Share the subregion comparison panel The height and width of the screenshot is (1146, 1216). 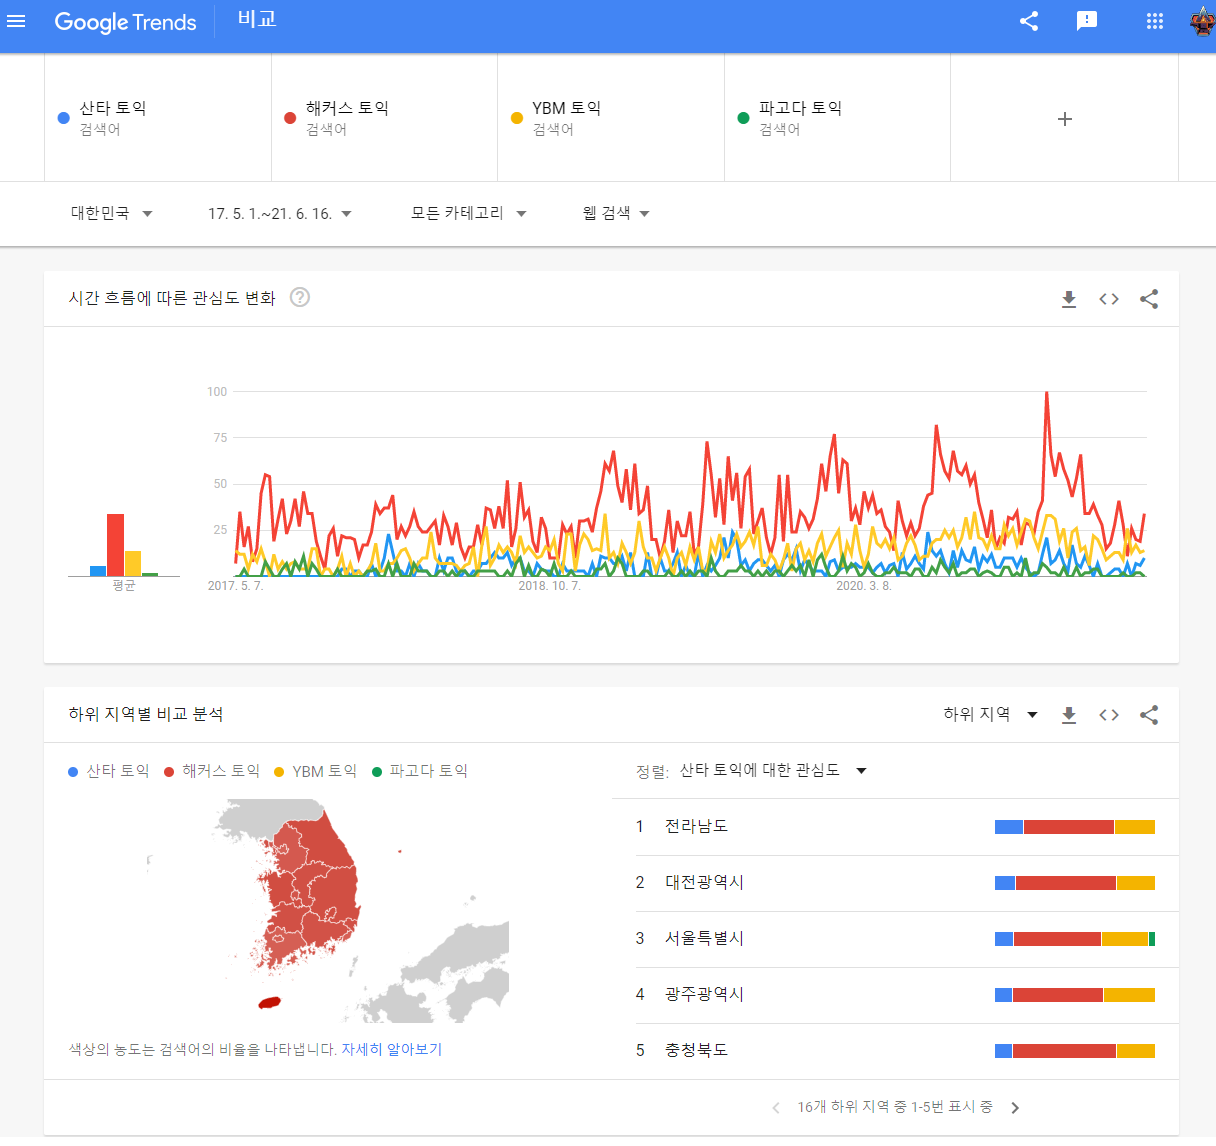tap(1149, 715)
